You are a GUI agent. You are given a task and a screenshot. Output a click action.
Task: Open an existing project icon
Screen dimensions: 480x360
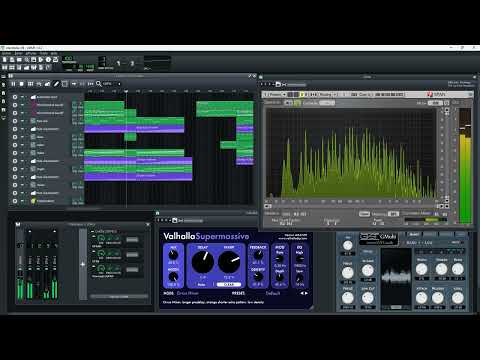coord(19,60)
